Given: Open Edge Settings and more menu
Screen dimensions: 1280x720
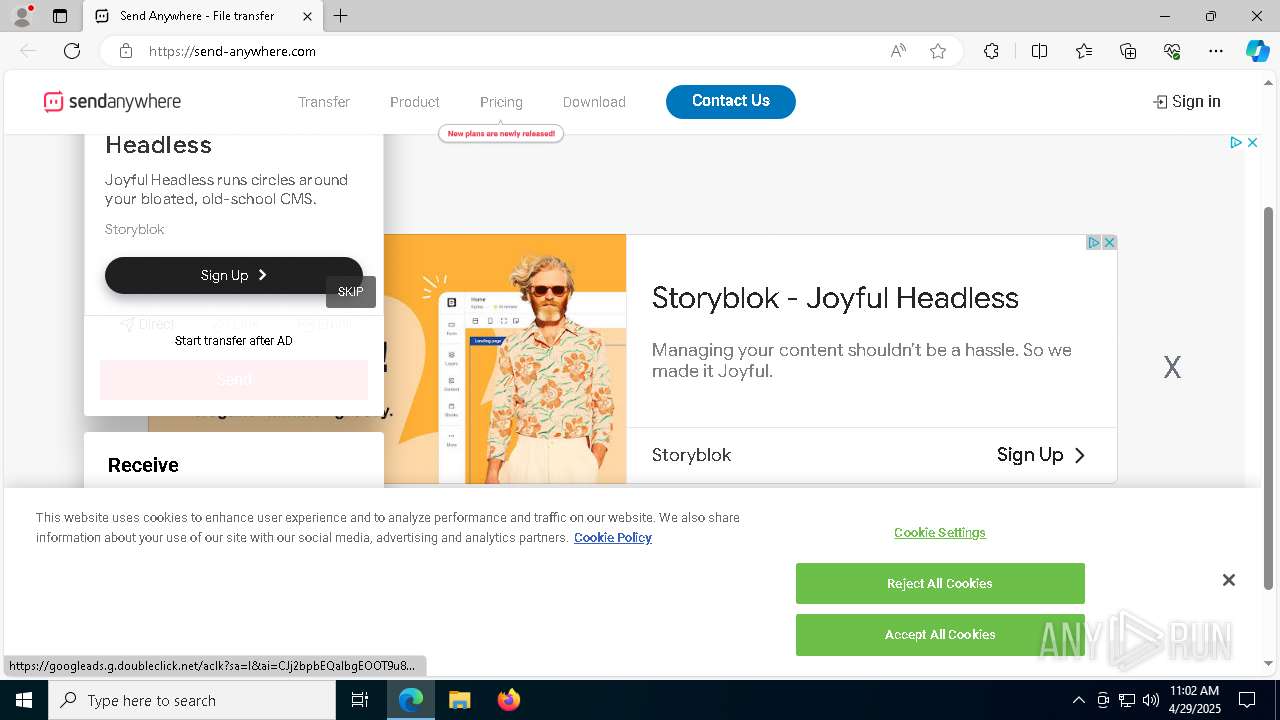Looking at the screenshot, I should 1216,51.
